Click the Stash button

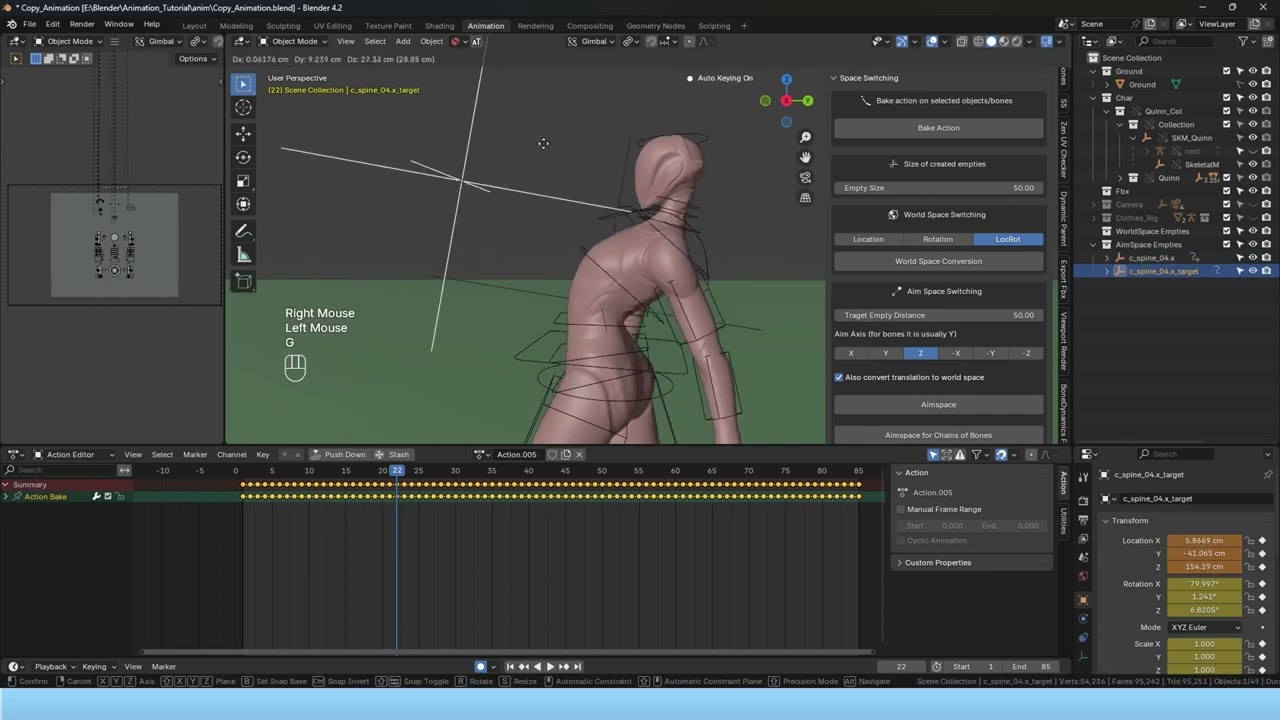pos(392,454)
